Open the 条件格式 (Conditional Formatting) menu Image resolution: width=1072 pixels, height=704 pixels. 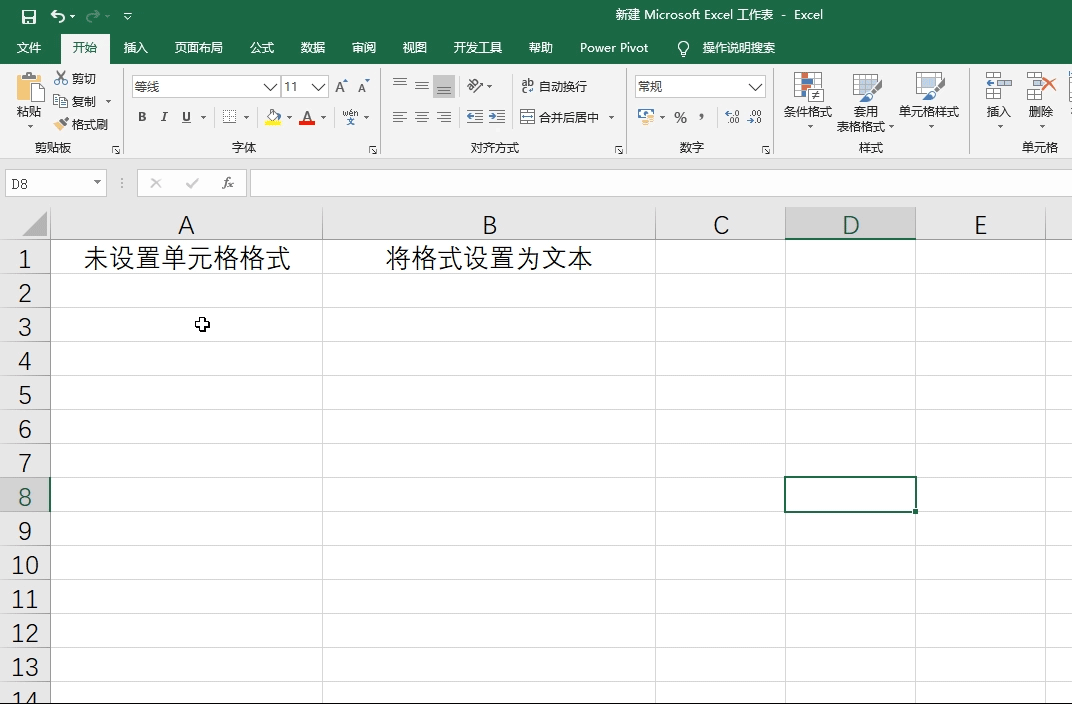click(x=808, y=100)
